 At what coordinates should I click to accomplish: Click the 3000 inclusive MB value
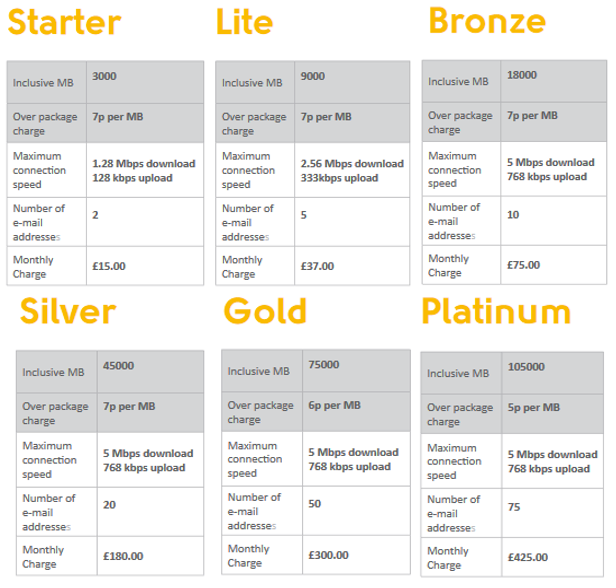[x=104, y=76]
